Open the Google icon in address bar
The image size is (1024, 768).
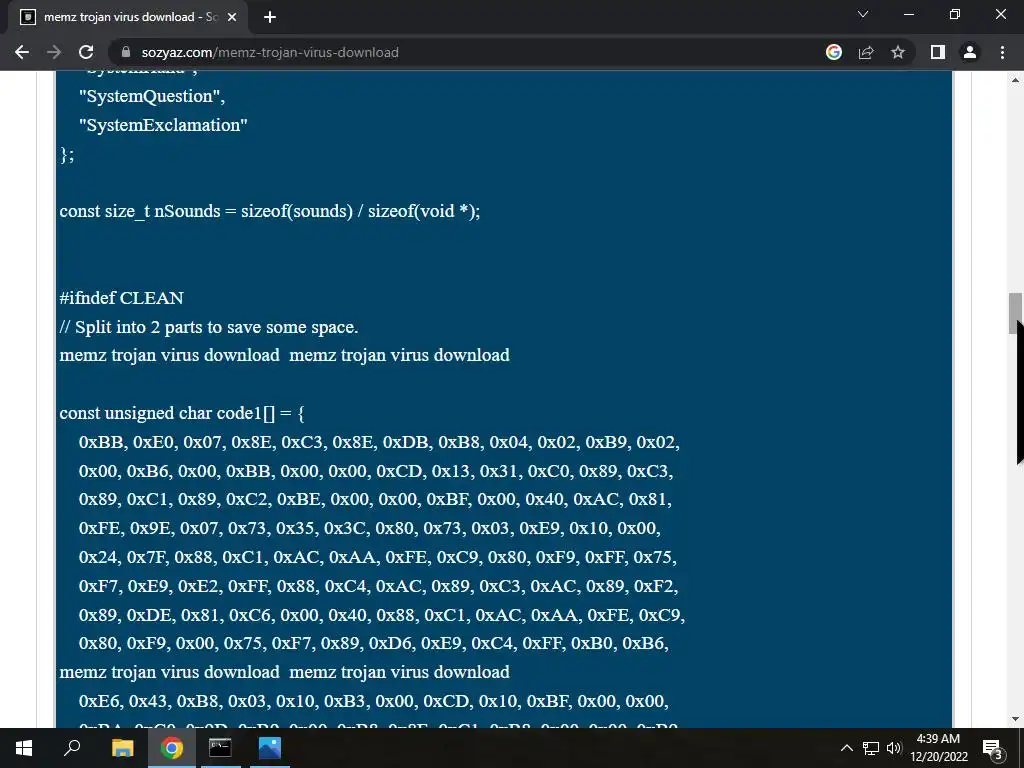click(x=834, y=52)
